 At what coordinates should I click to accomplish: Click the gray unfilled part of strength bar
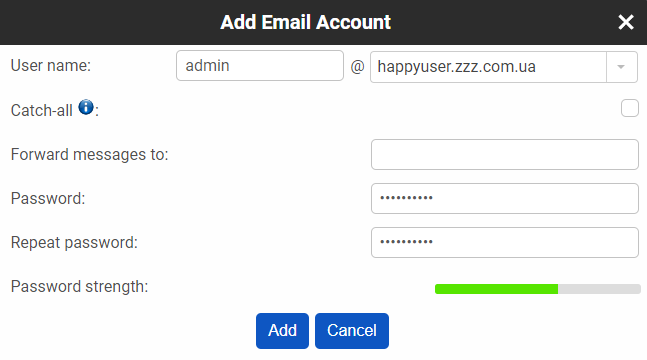pos(599,289)
